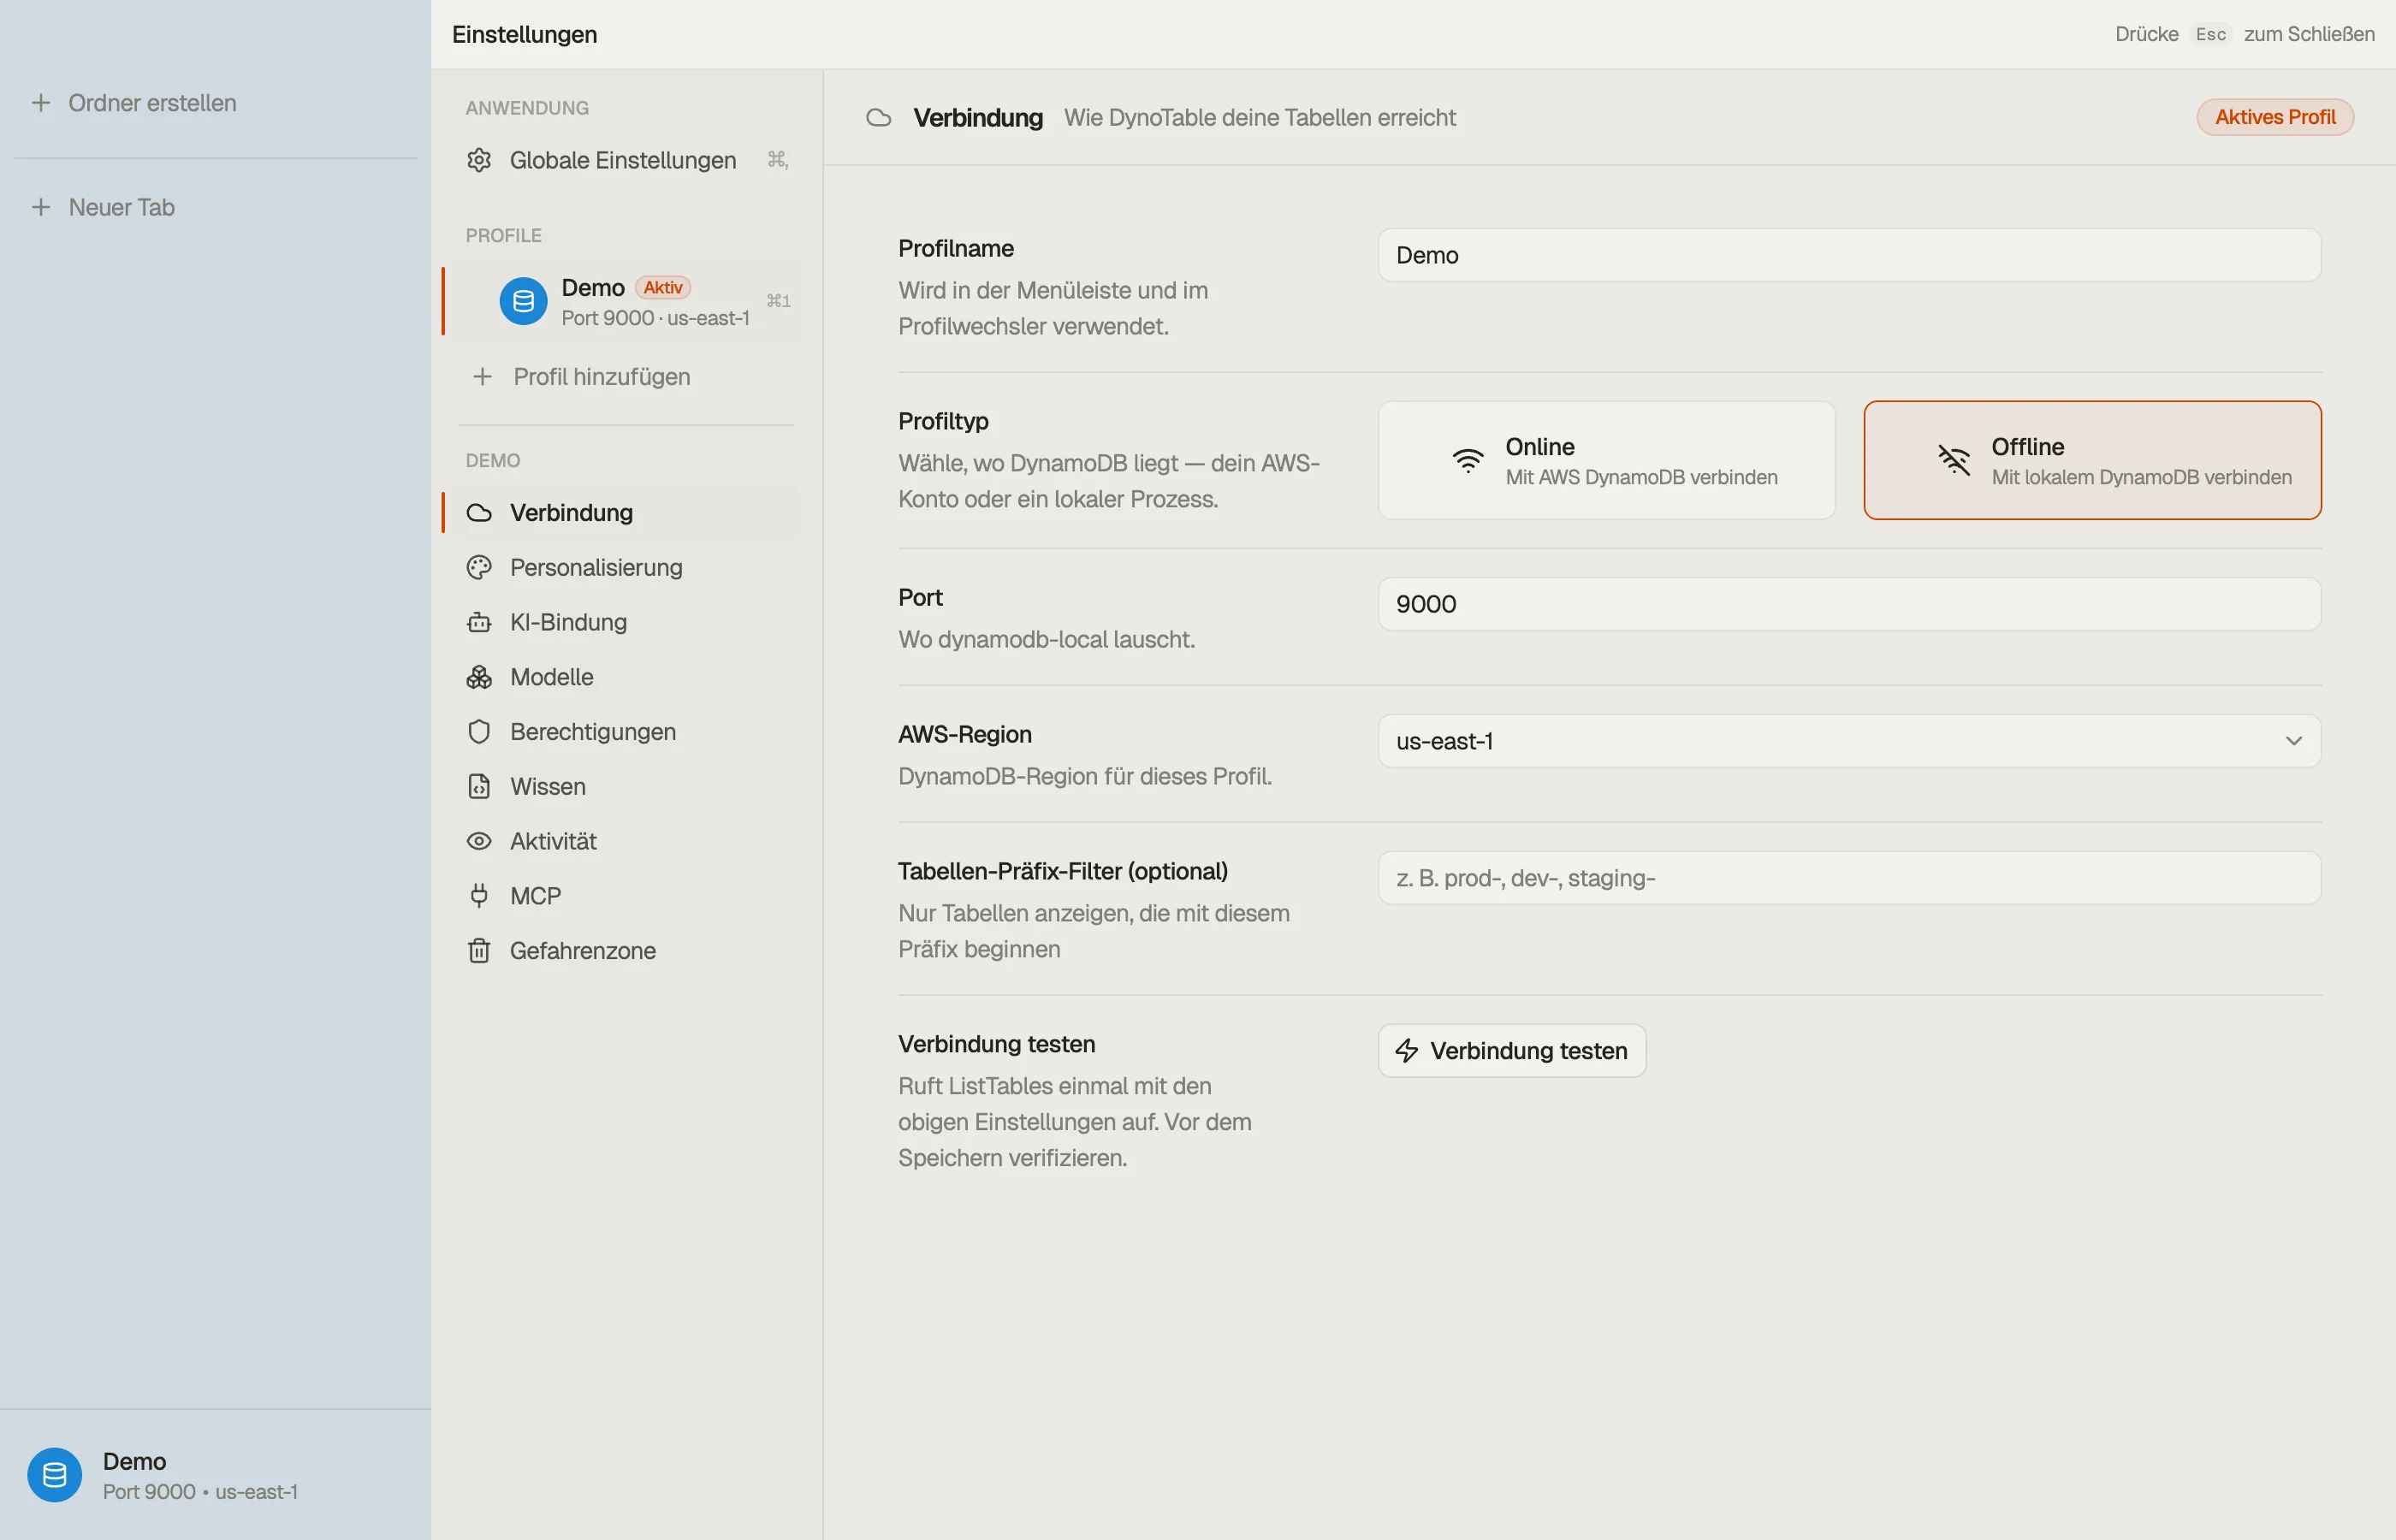Select the Offline profile type
Viewport: 2396px width, 1540px height.
click(x=2092, y=460)
